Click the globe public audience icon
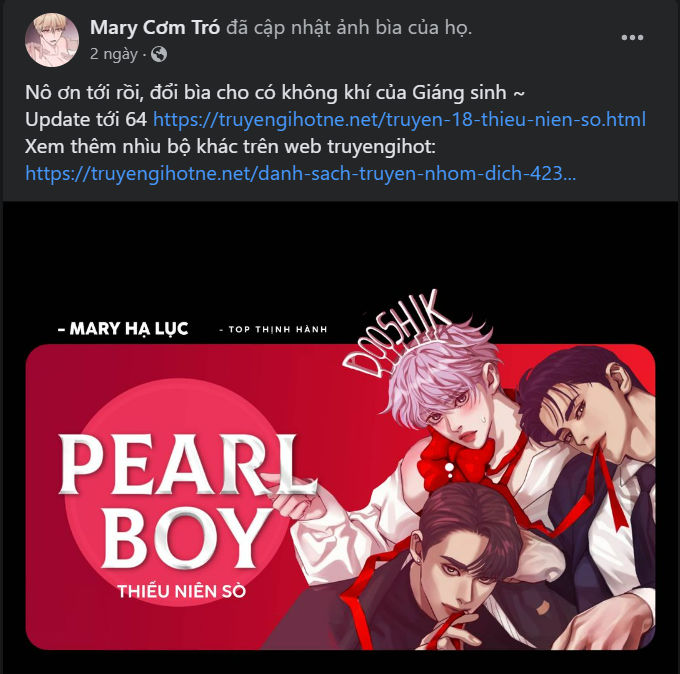680x674 pixels. (159, 54)
